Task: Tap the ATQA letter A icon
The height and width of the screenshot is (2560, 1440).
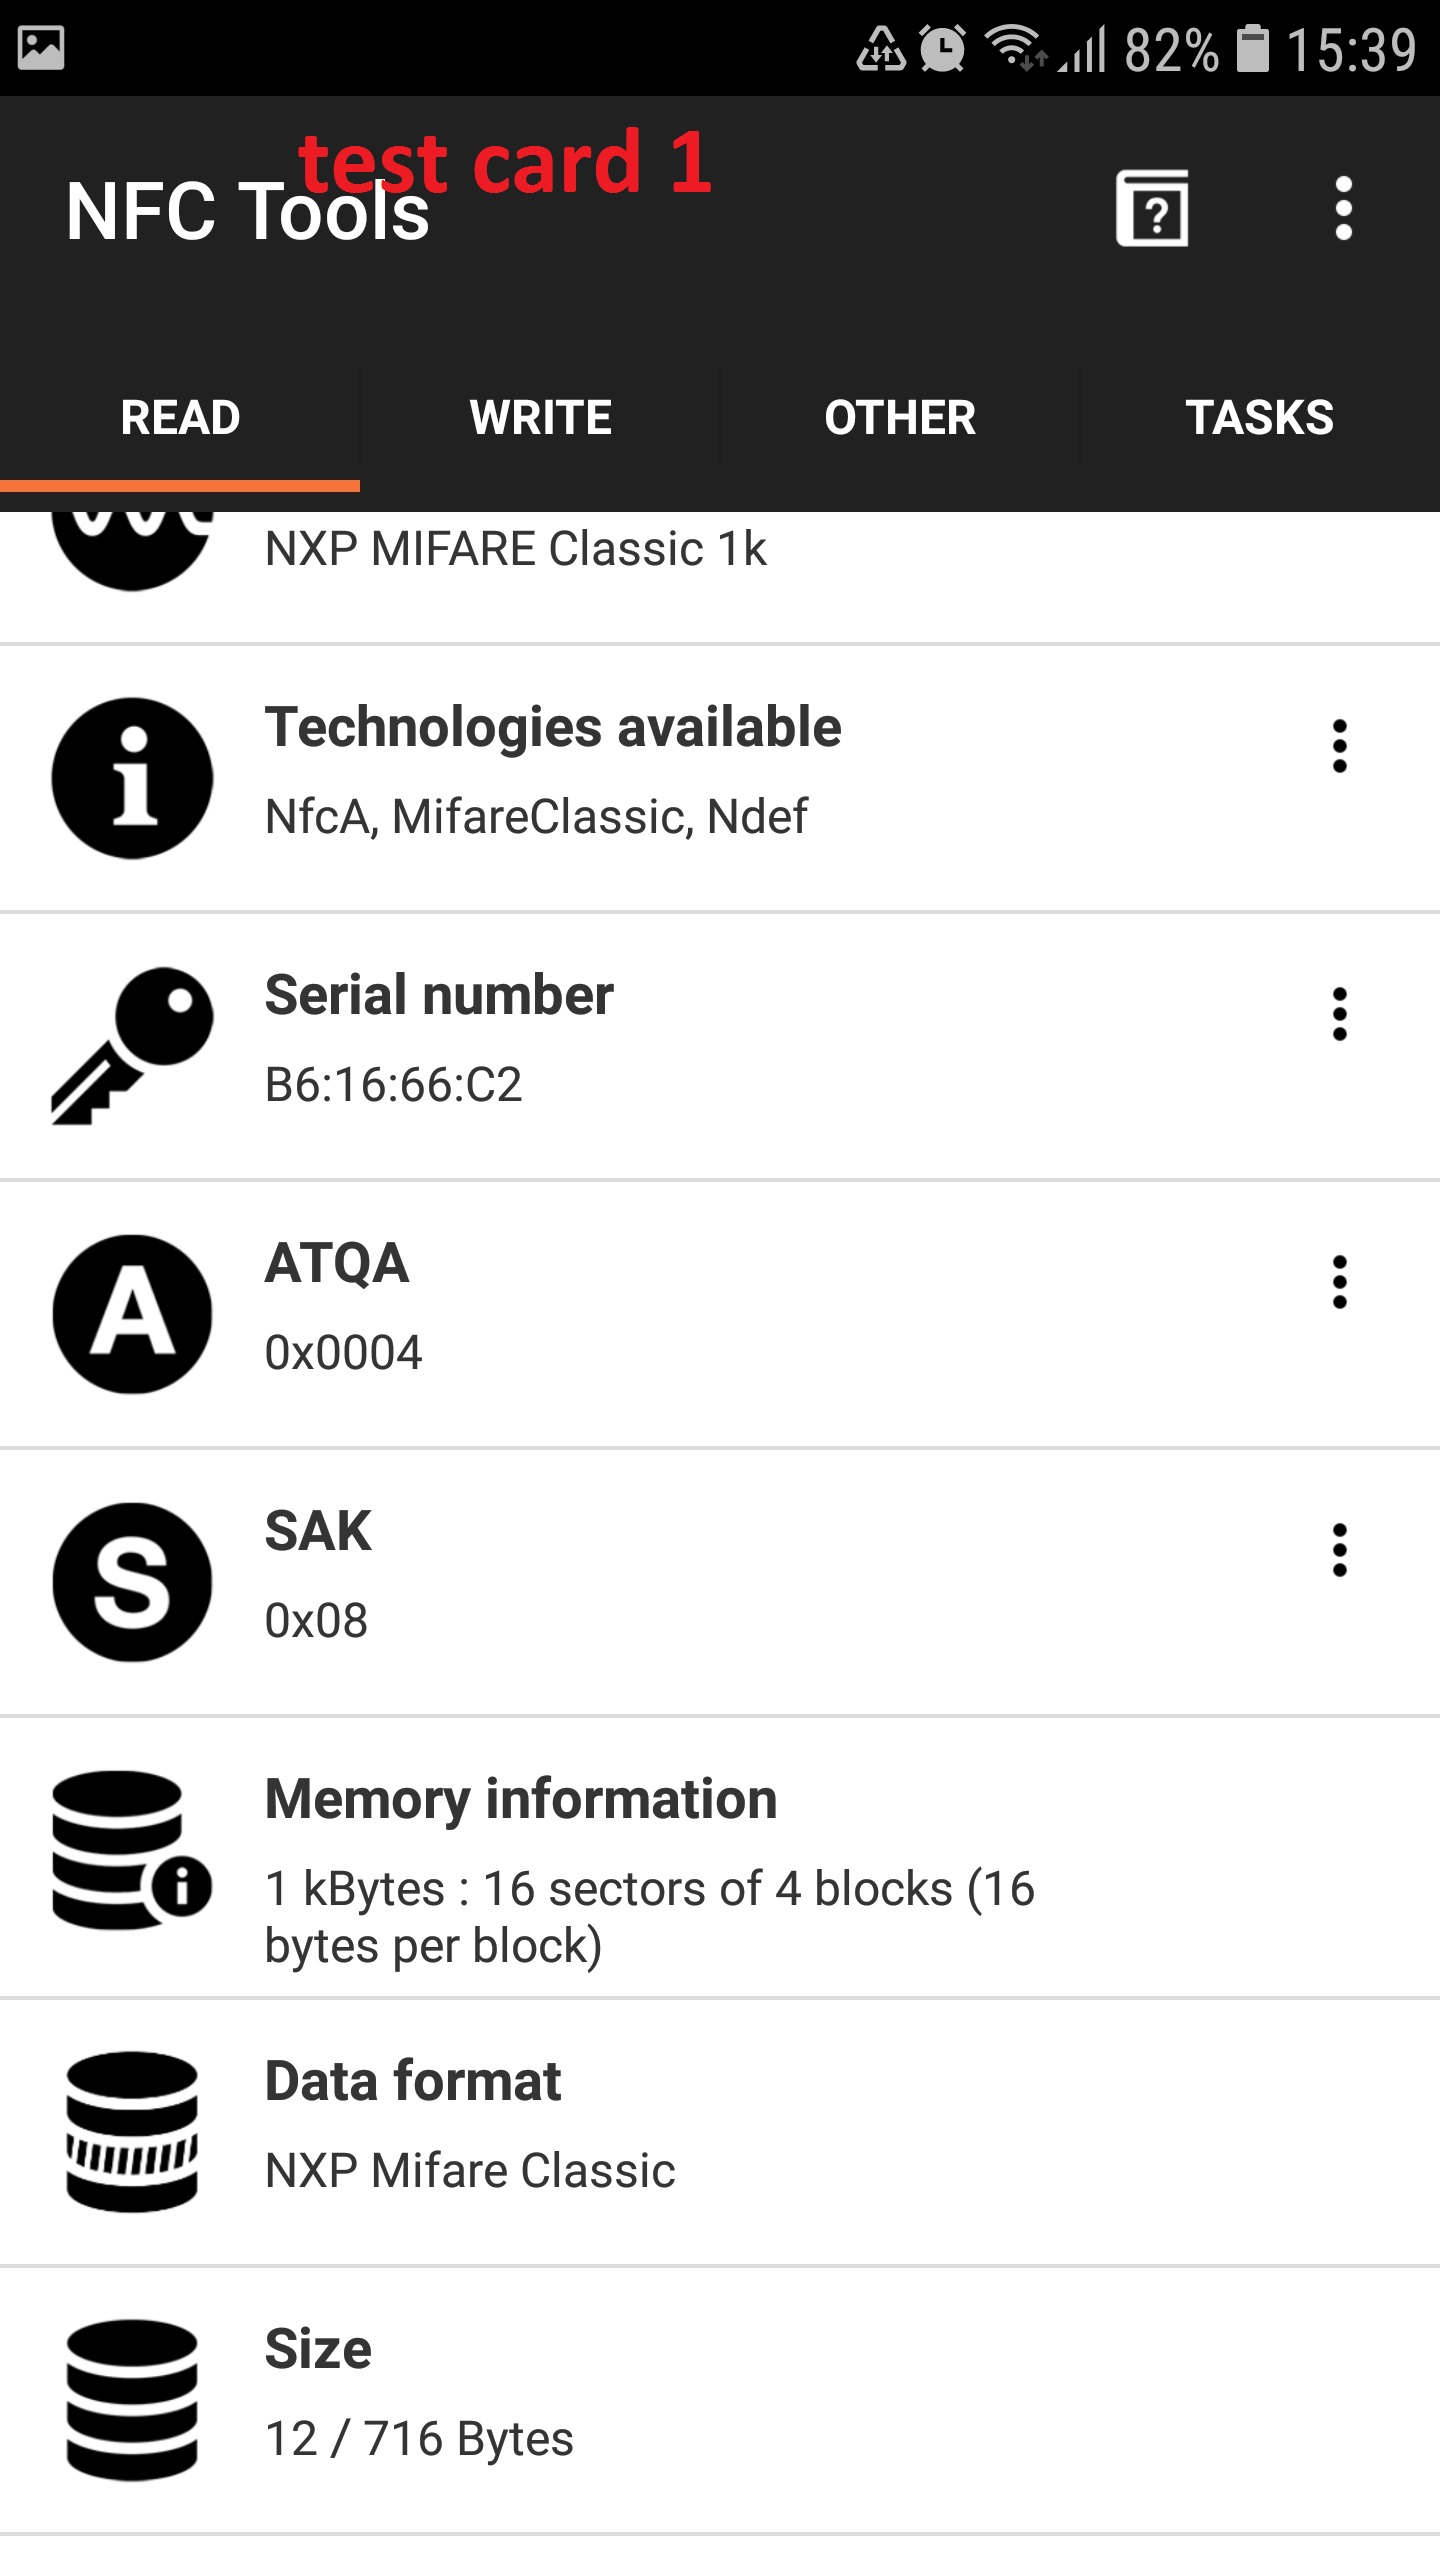Action: click(x=132, y=1313)
